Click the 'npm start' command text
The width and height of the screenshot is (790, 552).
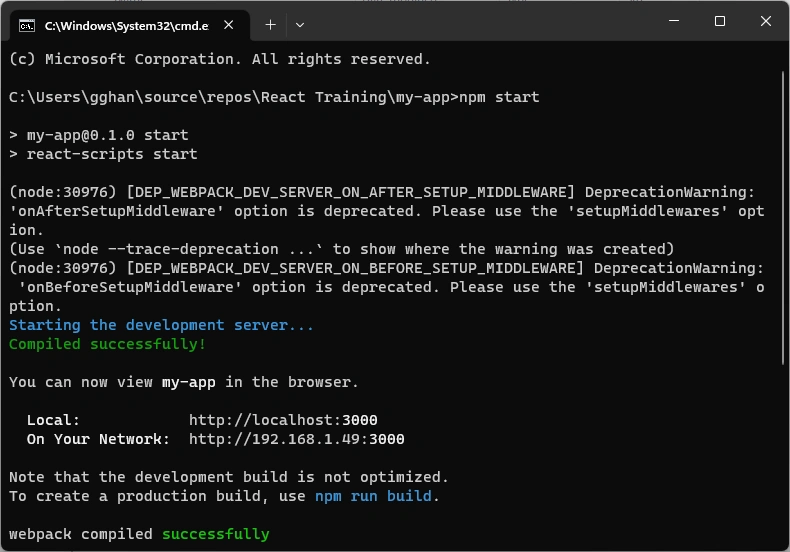tap(499, 97)
